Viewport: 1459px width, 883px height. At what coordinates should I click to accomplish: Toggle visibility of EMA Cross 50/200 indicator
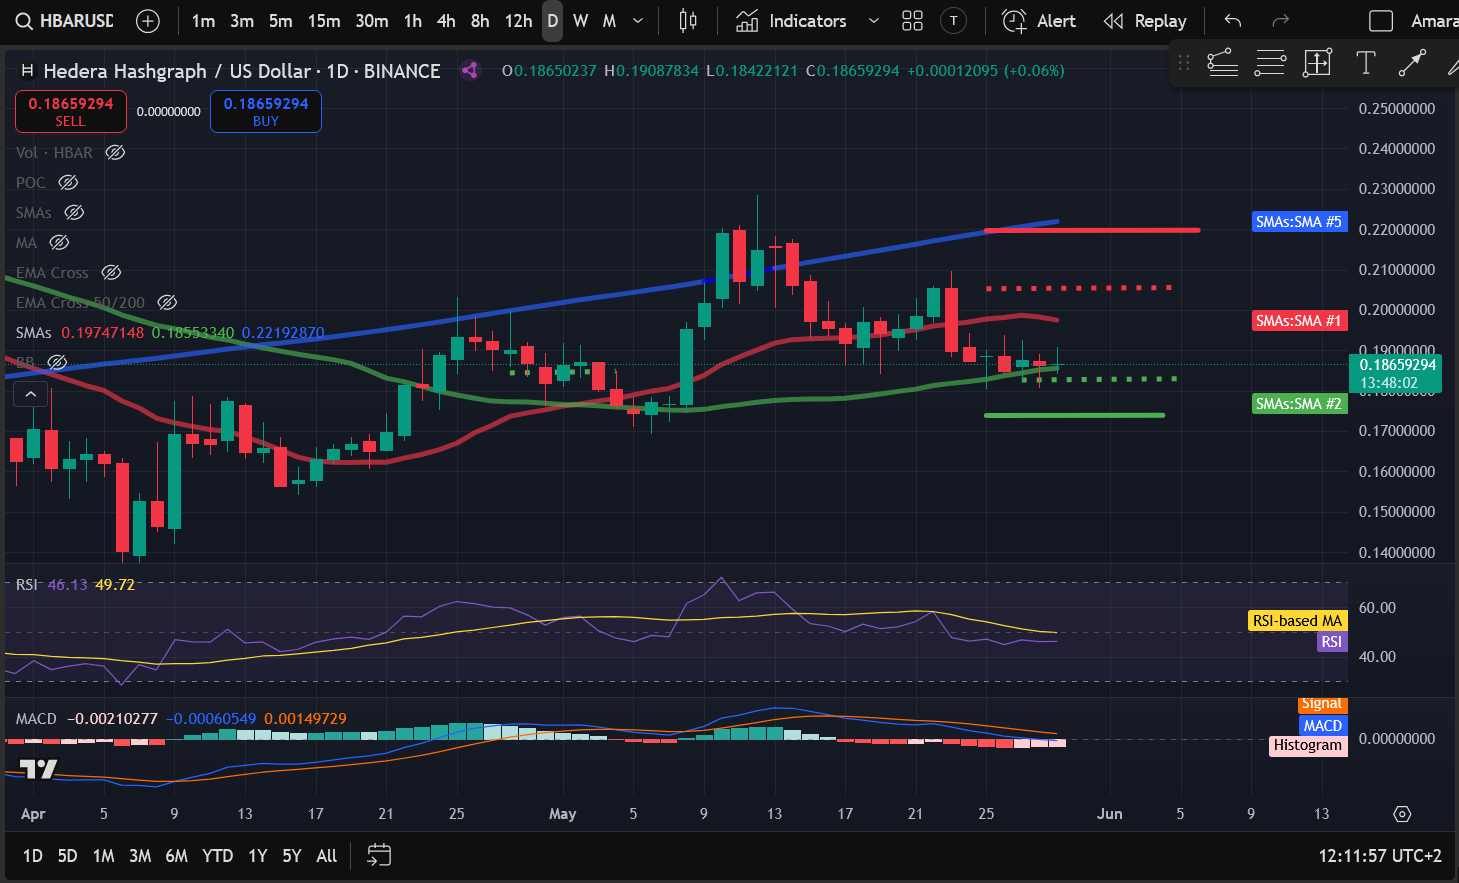[x=167, y=302]
